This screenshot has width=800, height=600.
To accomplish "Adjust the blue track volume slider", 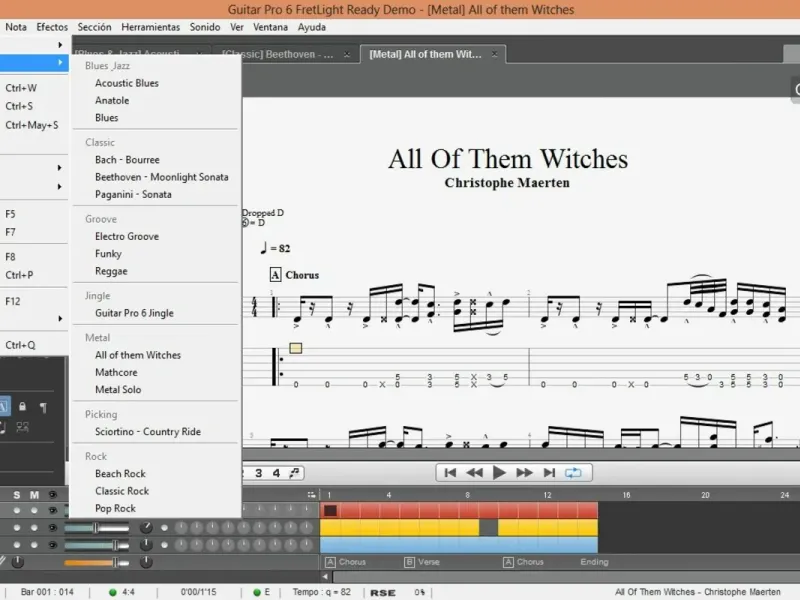I will point(96,545).
